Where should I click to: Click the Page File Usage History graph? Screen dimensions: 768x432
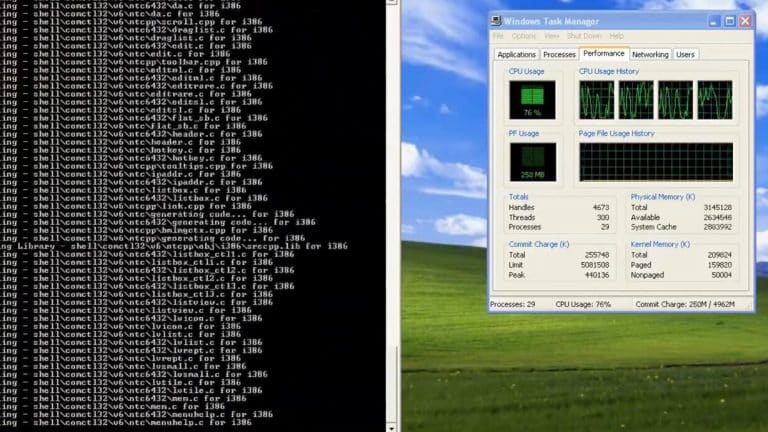coord(656,162)
